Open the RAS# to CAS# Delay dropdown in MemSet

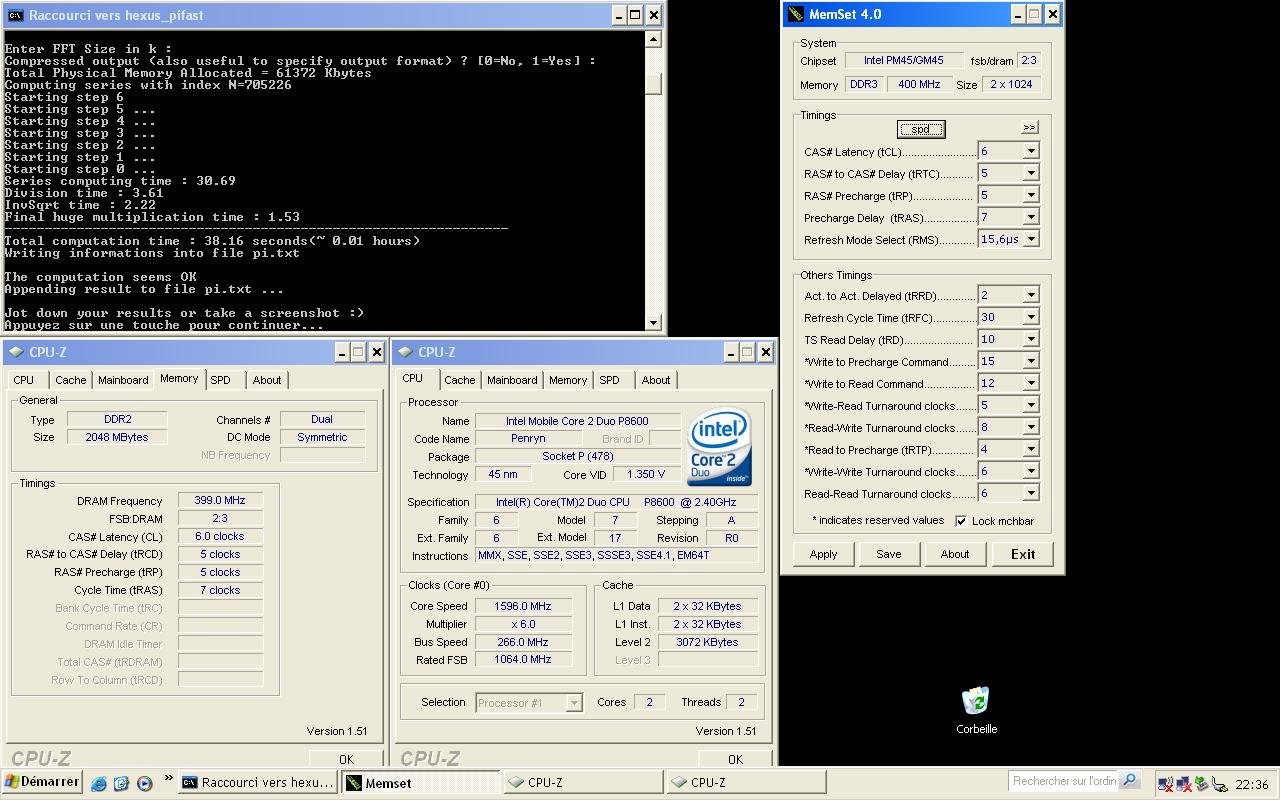point(1030,173)
